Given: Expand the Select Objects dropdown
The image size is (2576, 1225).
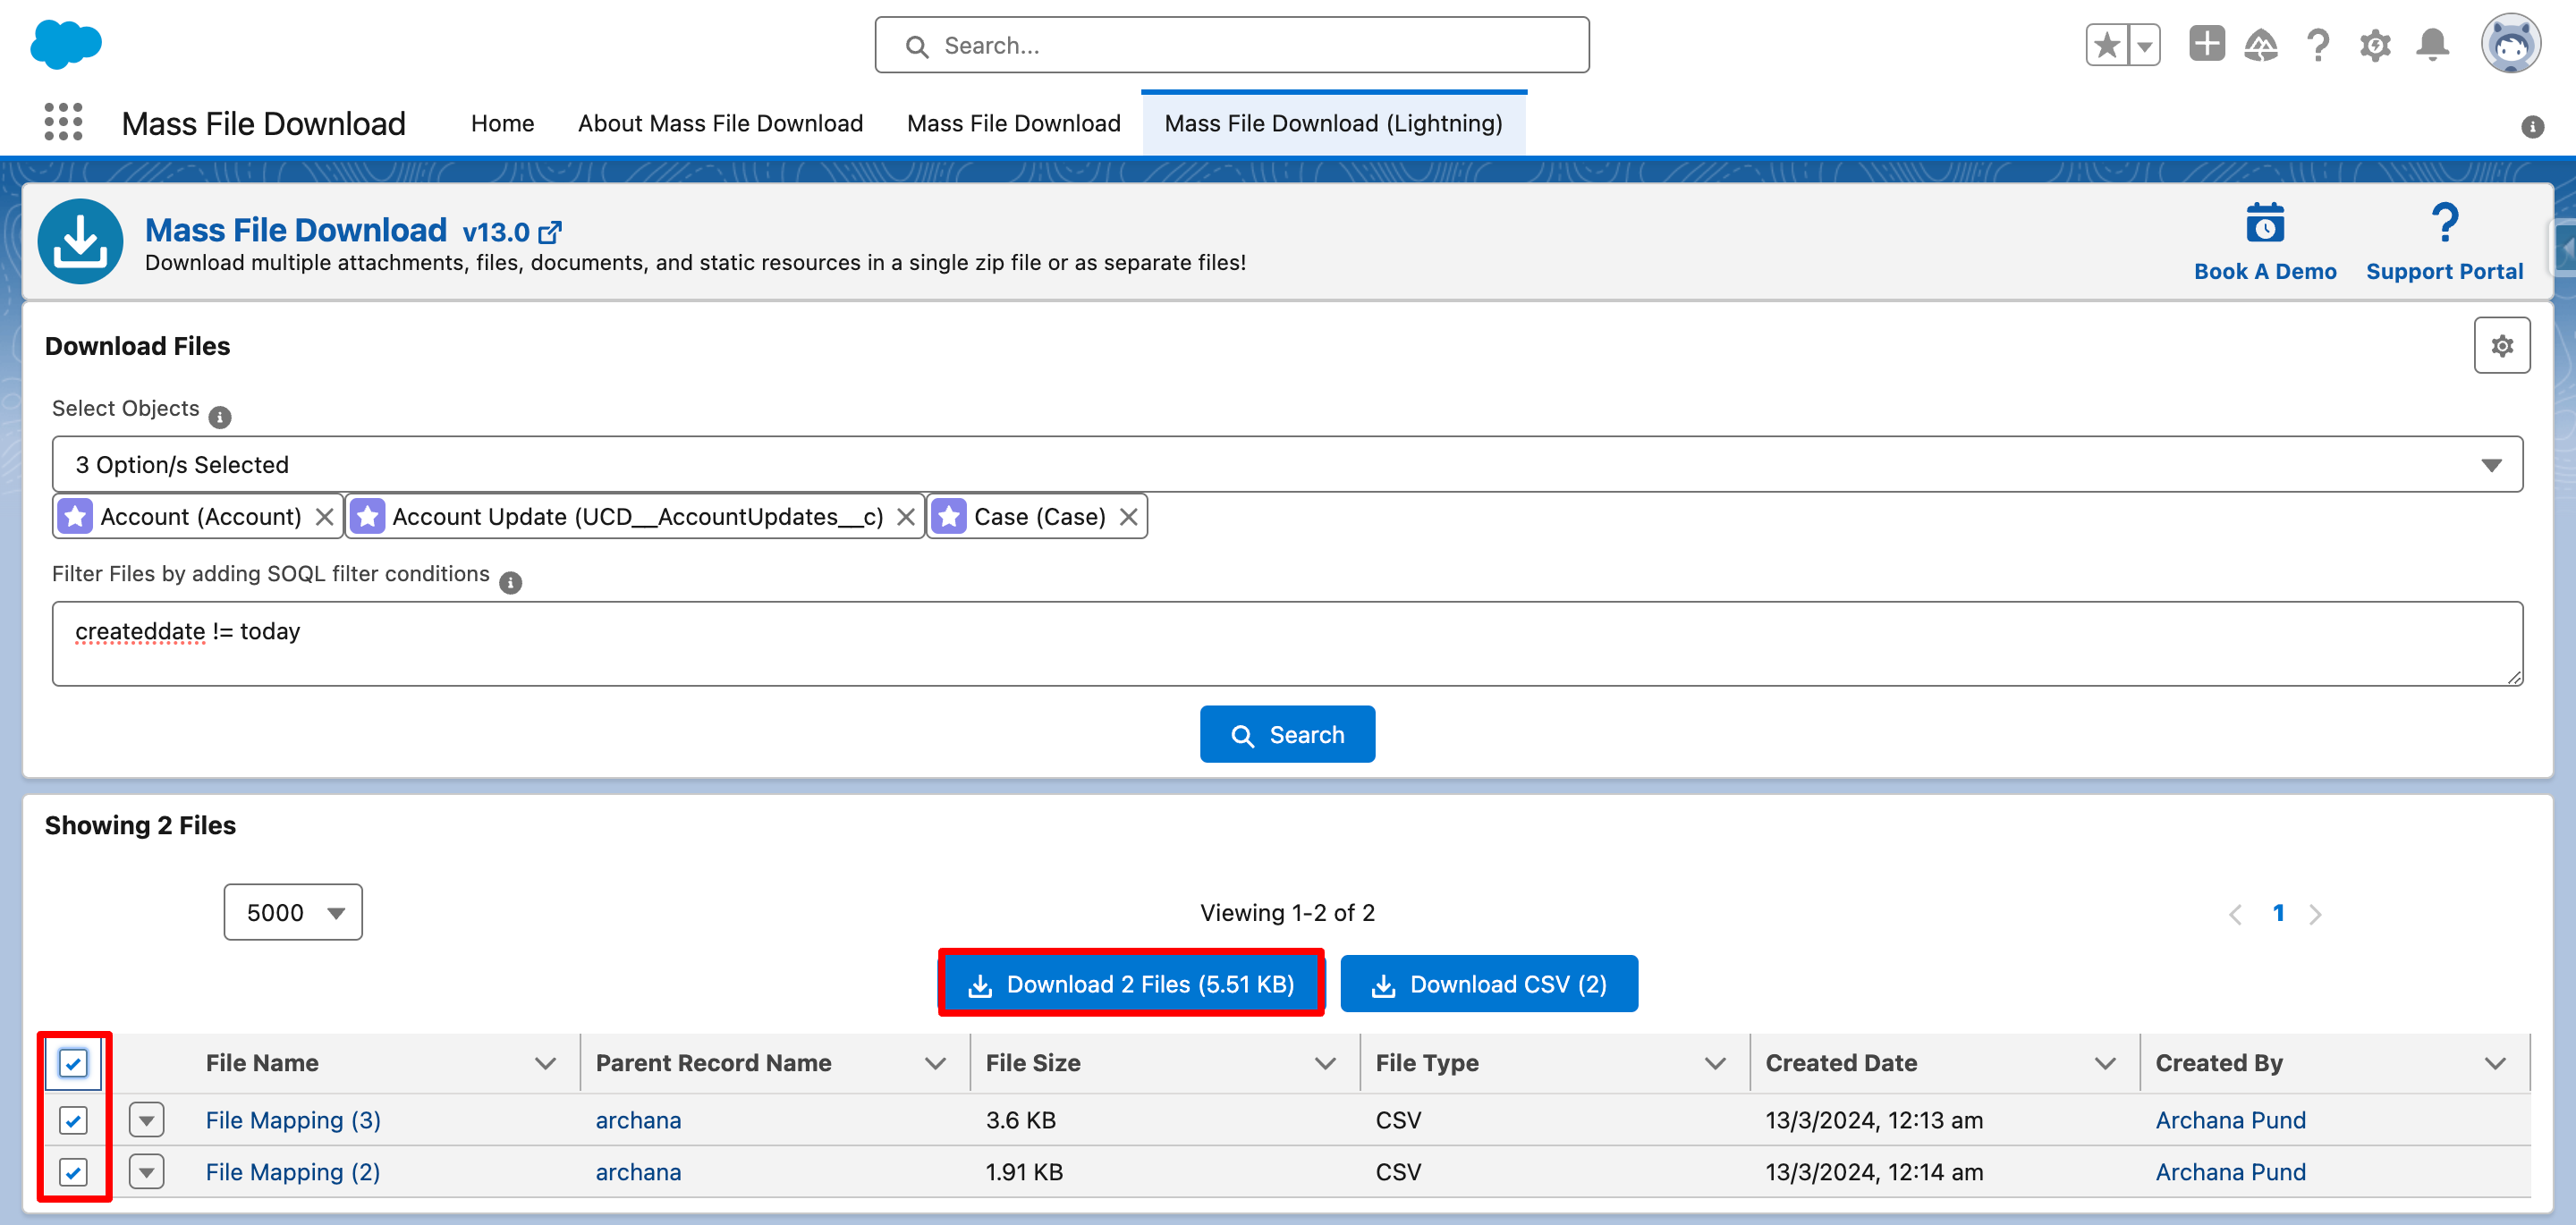Looking at the screenshot, I should coord(1287,464).
